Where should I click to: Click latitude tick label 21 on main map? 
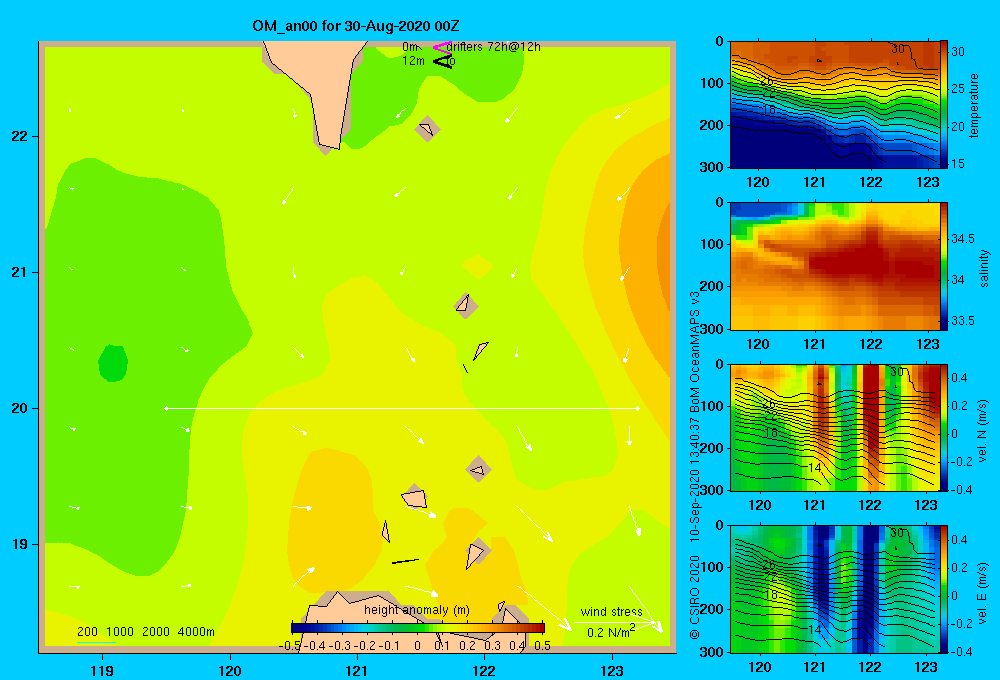point(20,272)
